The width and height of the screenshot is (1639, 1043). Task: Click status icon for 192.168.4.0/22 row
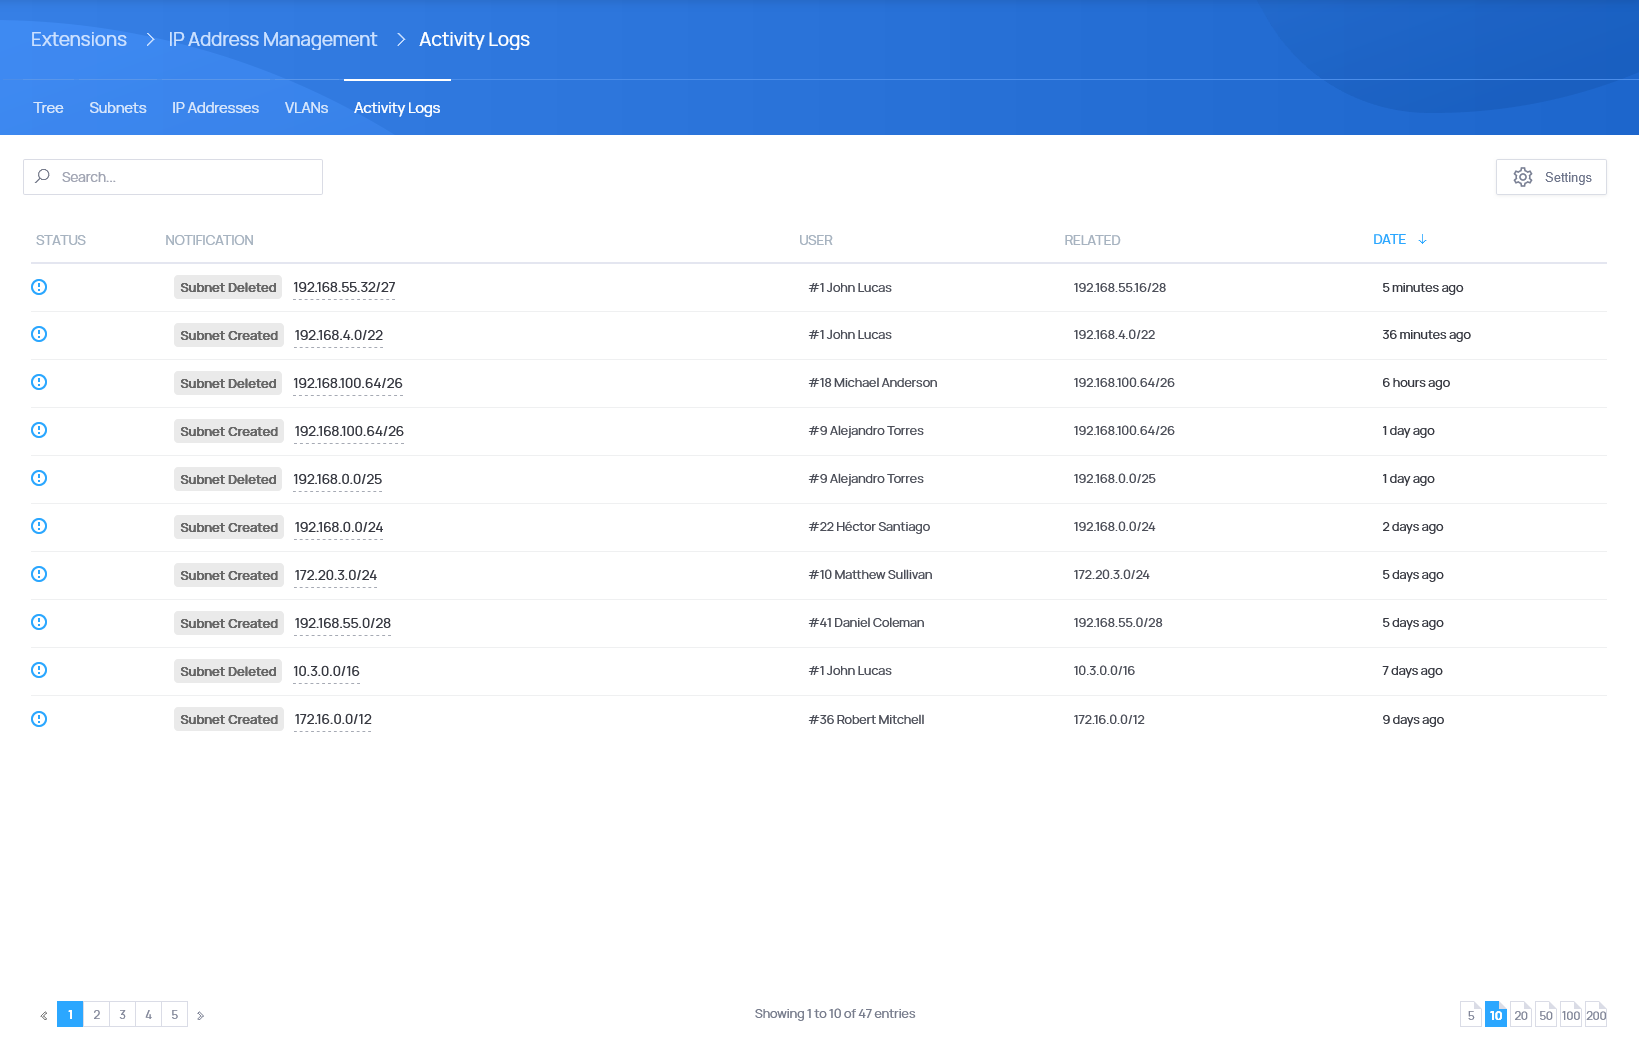pos(39,334)
